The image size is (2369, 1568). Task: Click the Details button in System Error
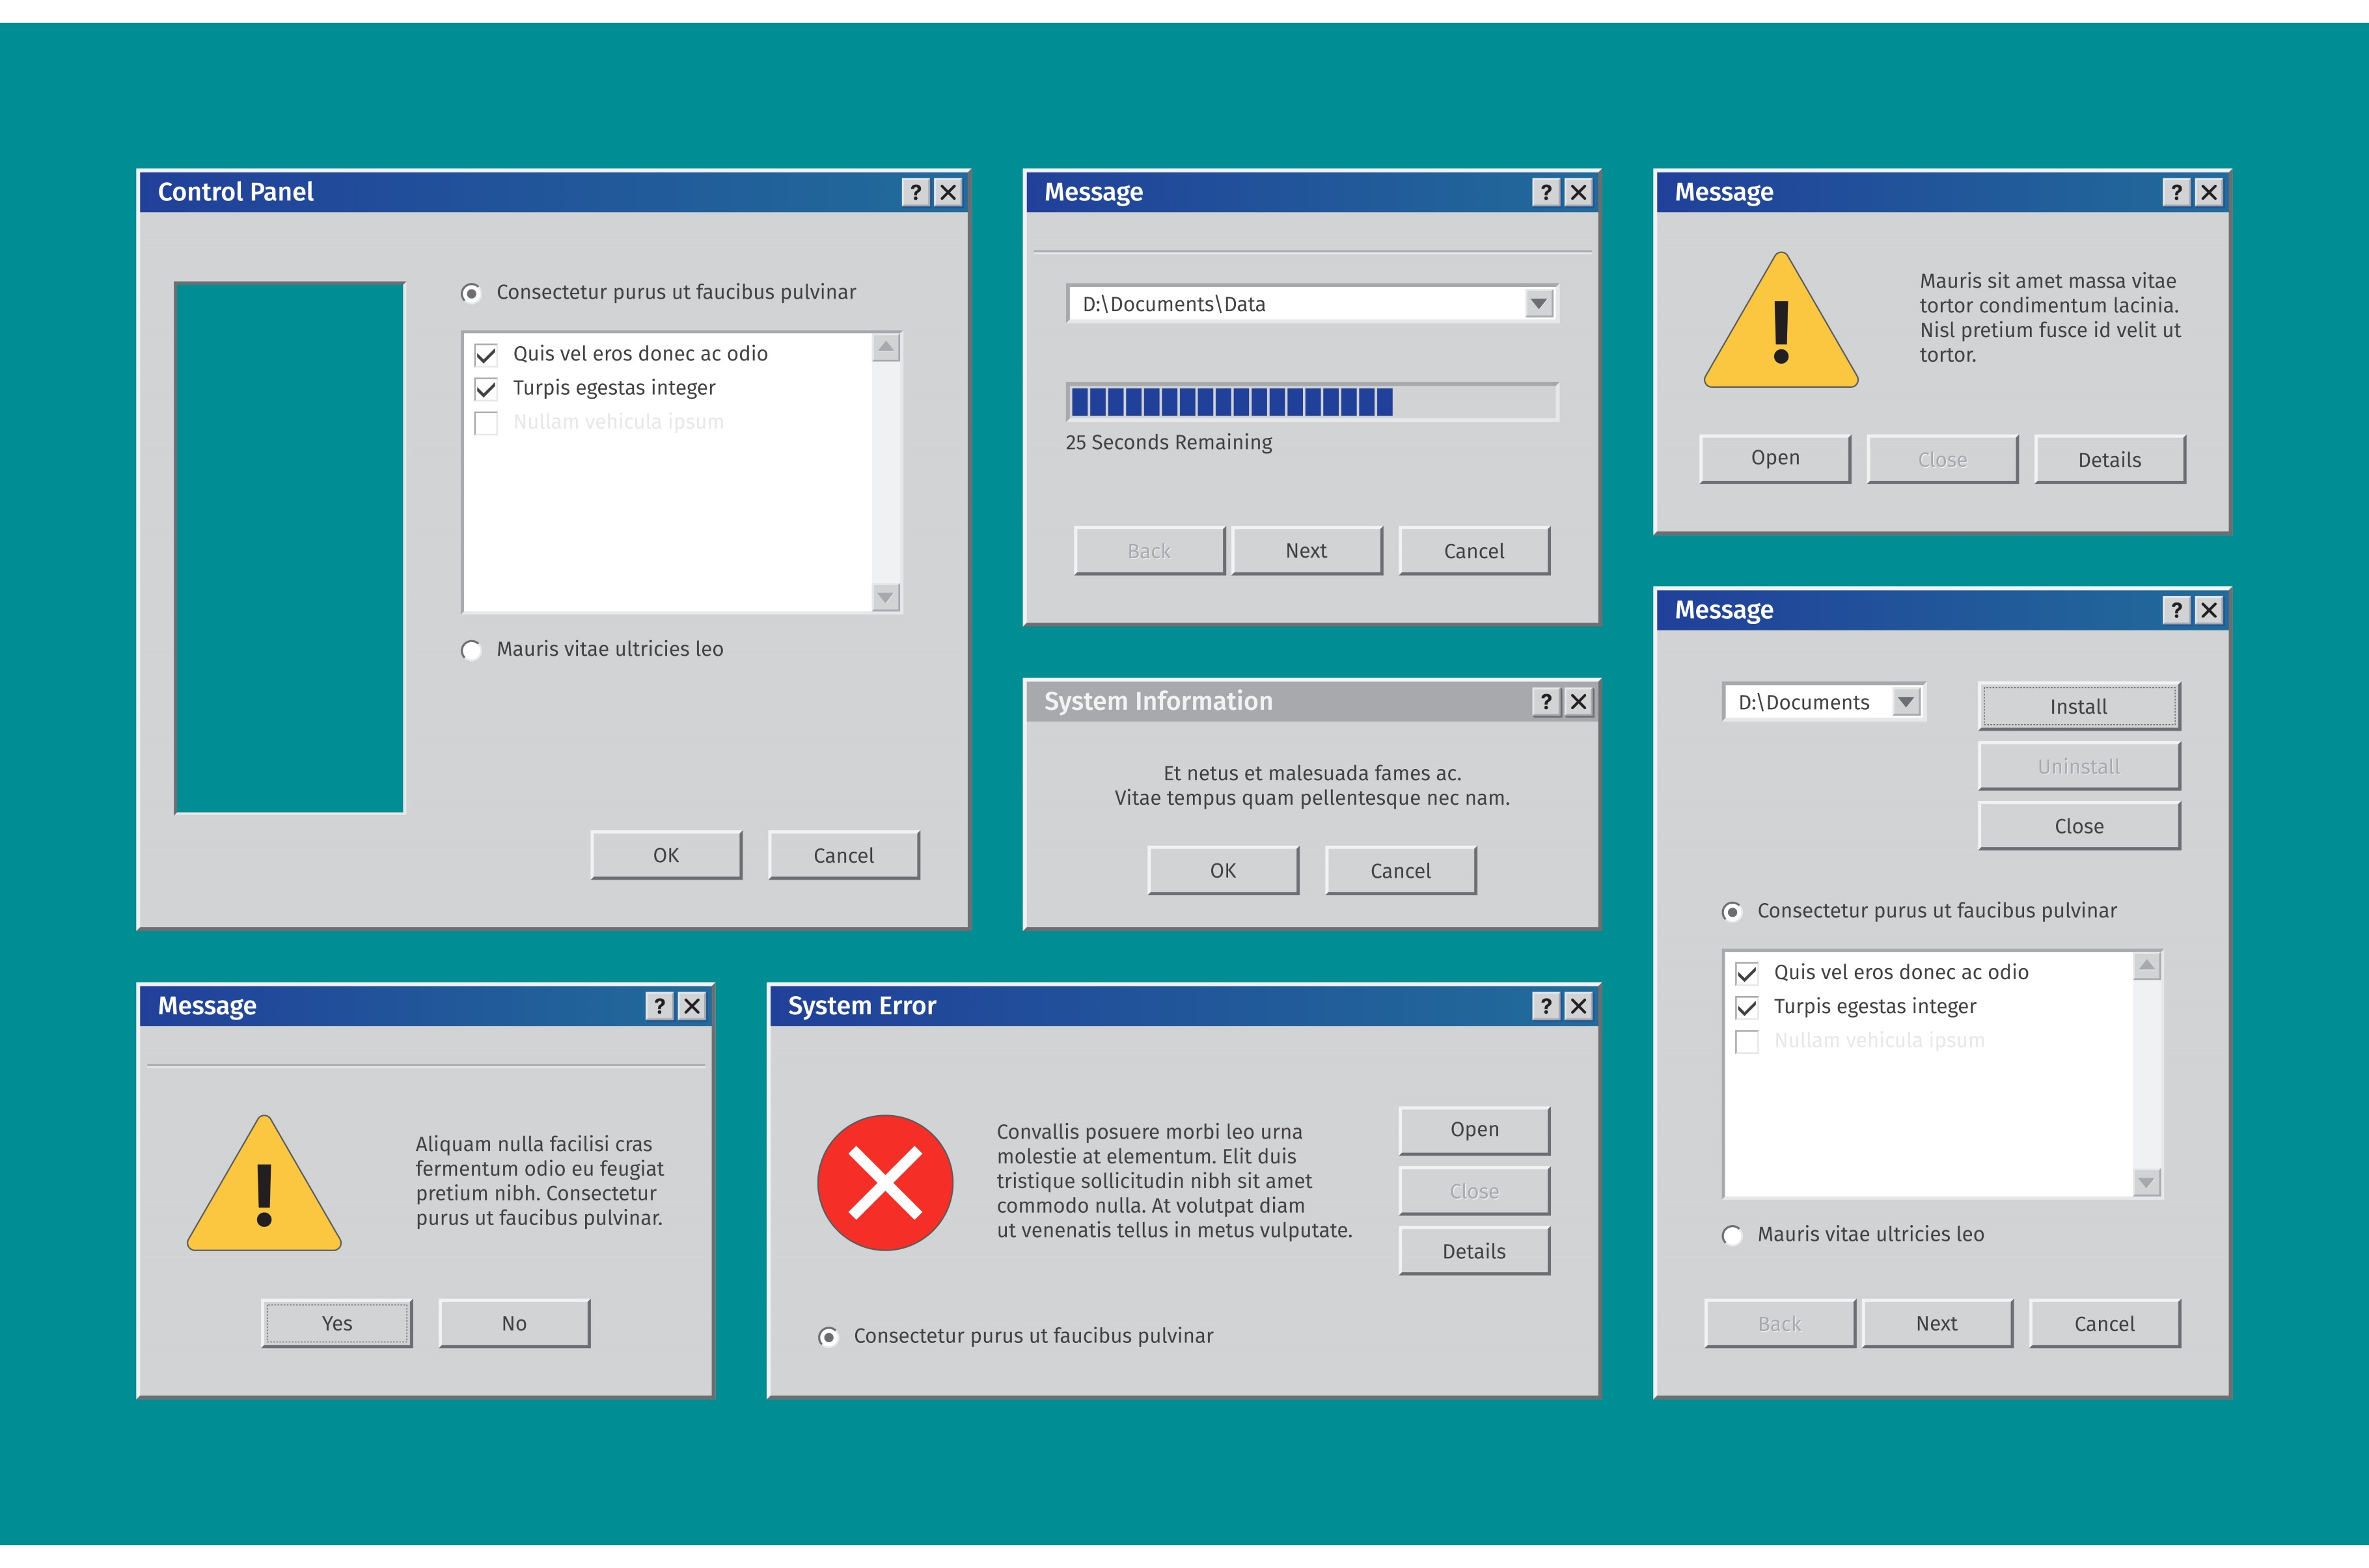pos(1474,1252)
